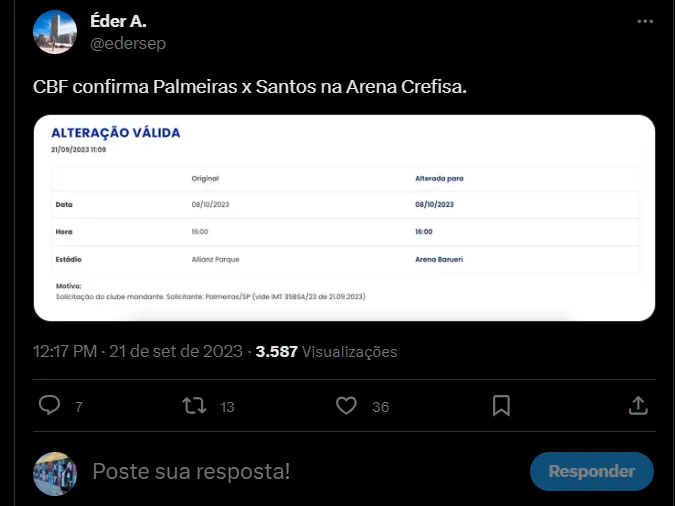The height and width of the screenshot is (506, 675).
Task: Click the repost count of 13
Action: [x=227, y=407]
